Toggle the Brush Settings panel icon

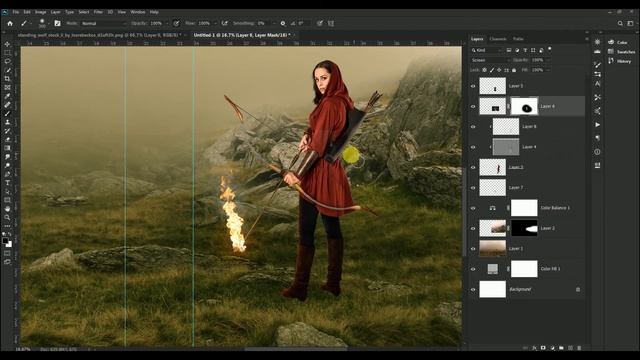coord(58,23)
